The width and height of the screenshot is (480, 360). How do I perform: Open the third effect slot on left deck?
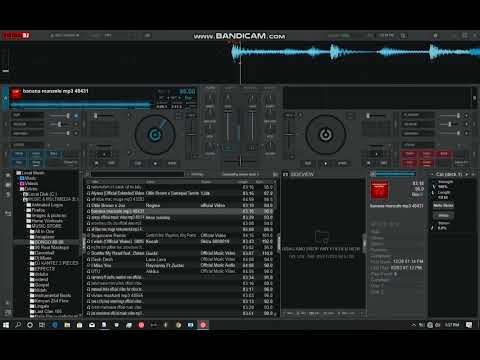point(27,133)
